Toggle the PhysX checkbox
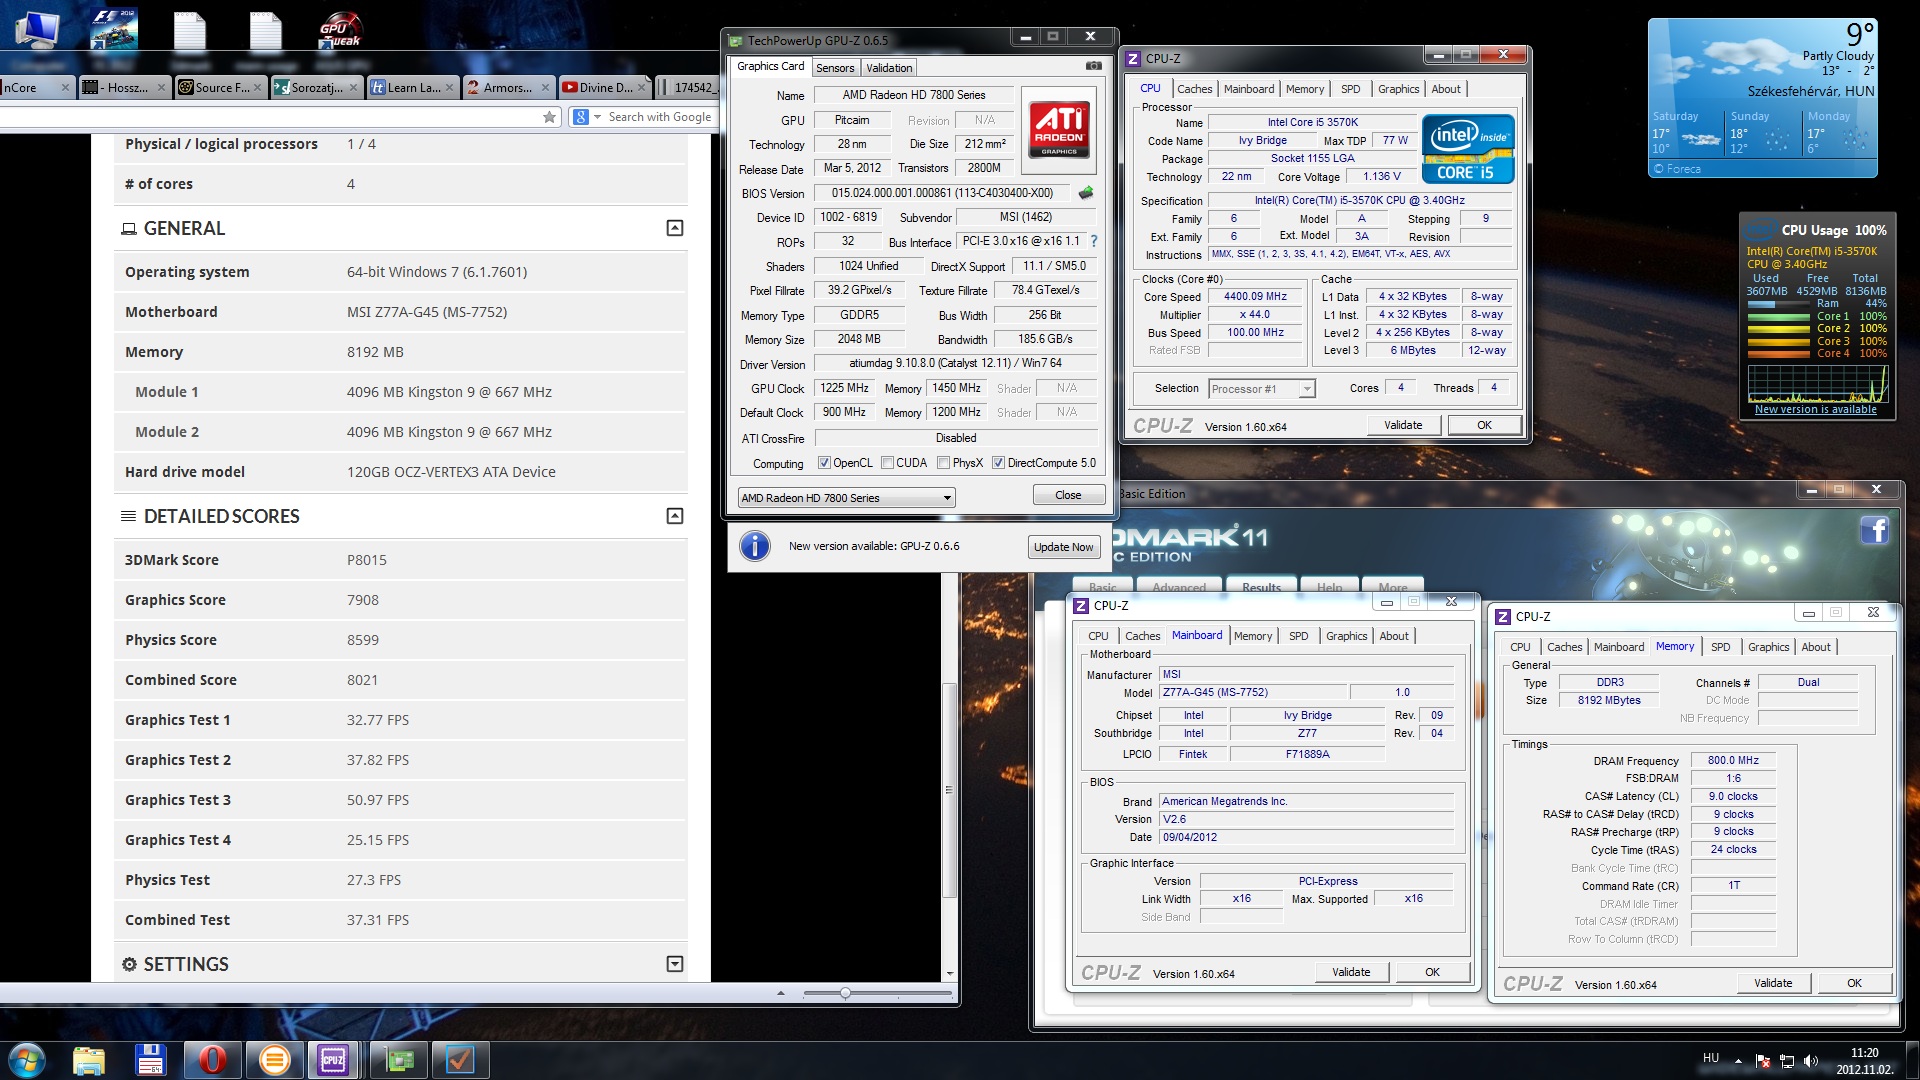 click(943, 463)
